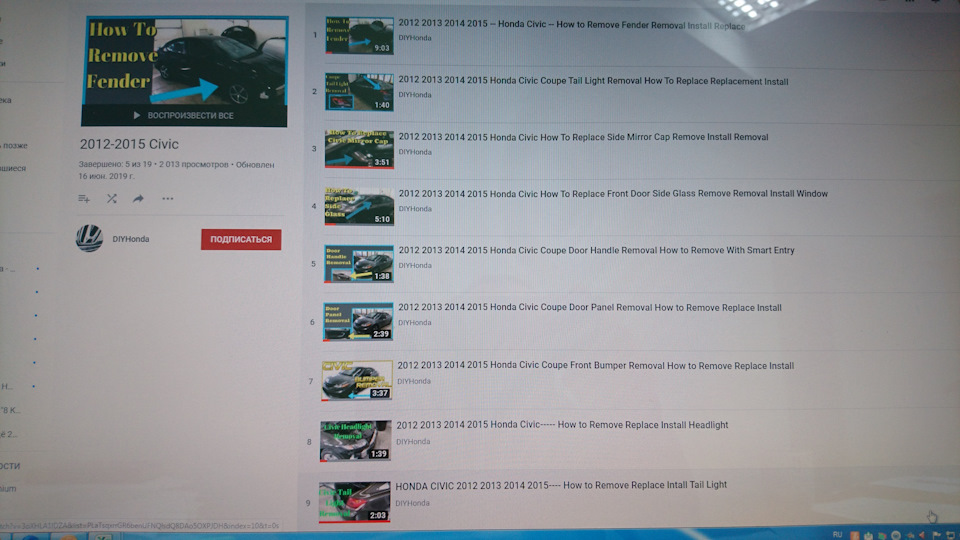The image size is (960, 540).
Task: Open 'HONDA CIVIC ... Intall Tail Light' title
Action: pyautogui.click(x=561, y=485)
